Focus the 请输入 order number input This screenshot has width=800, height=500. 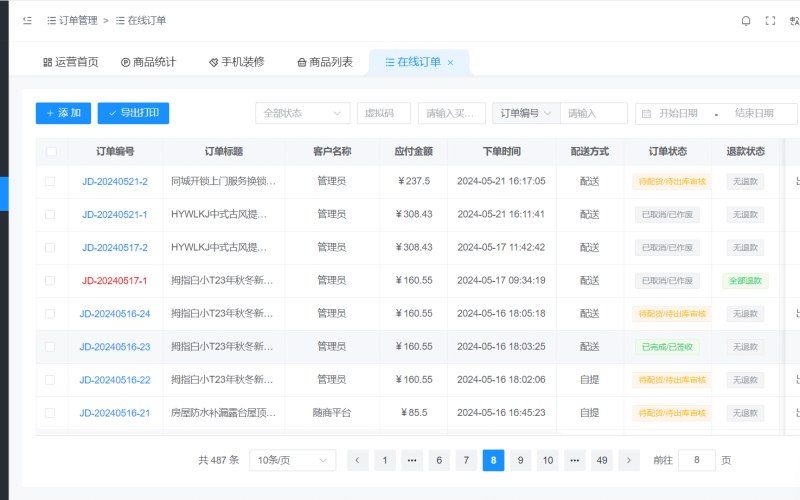pos(594,113)
